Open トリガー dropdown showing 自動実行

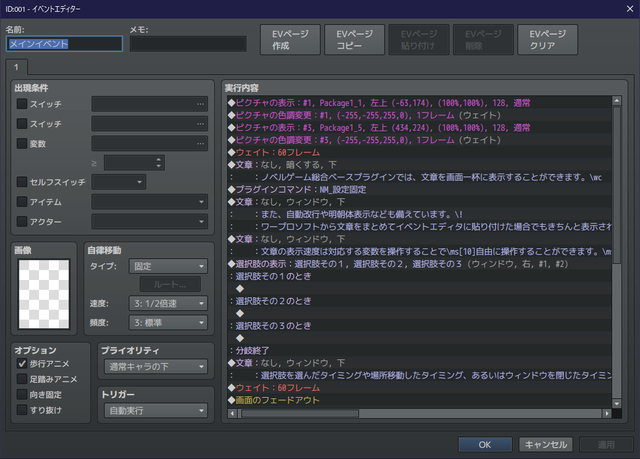156,410
